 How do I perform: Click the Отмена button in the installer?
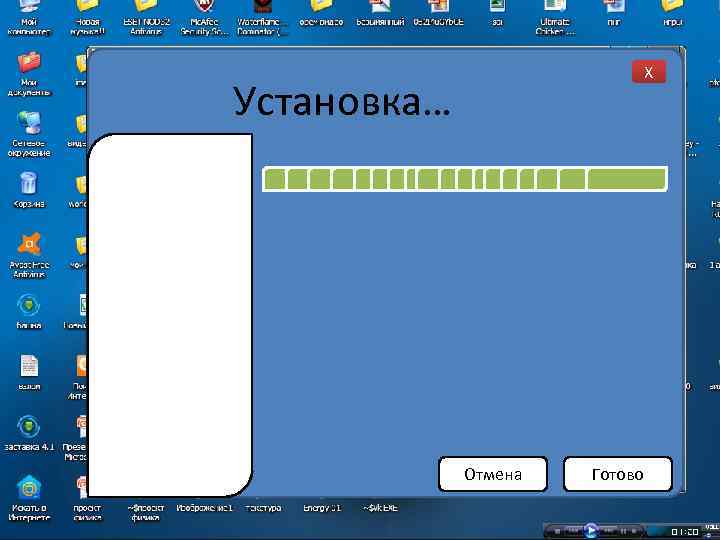[493, 473]
